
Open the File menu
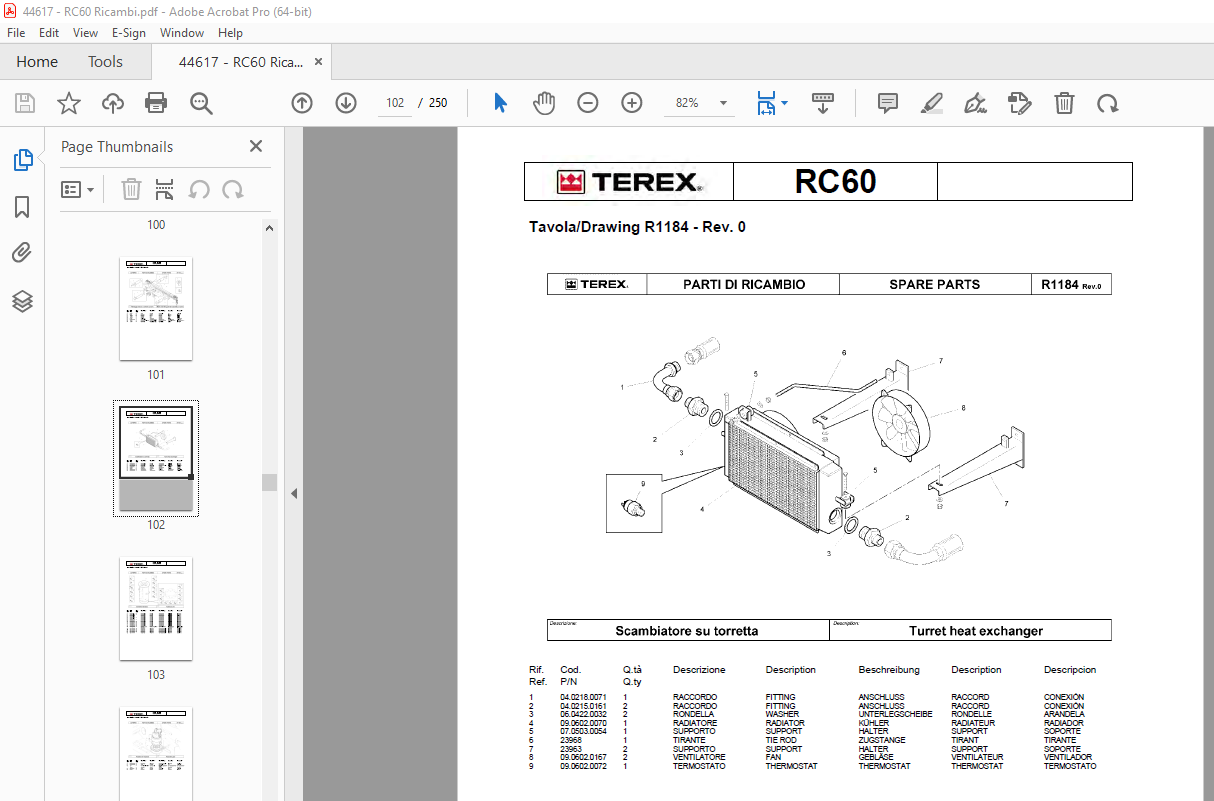(x=16, y=33)
